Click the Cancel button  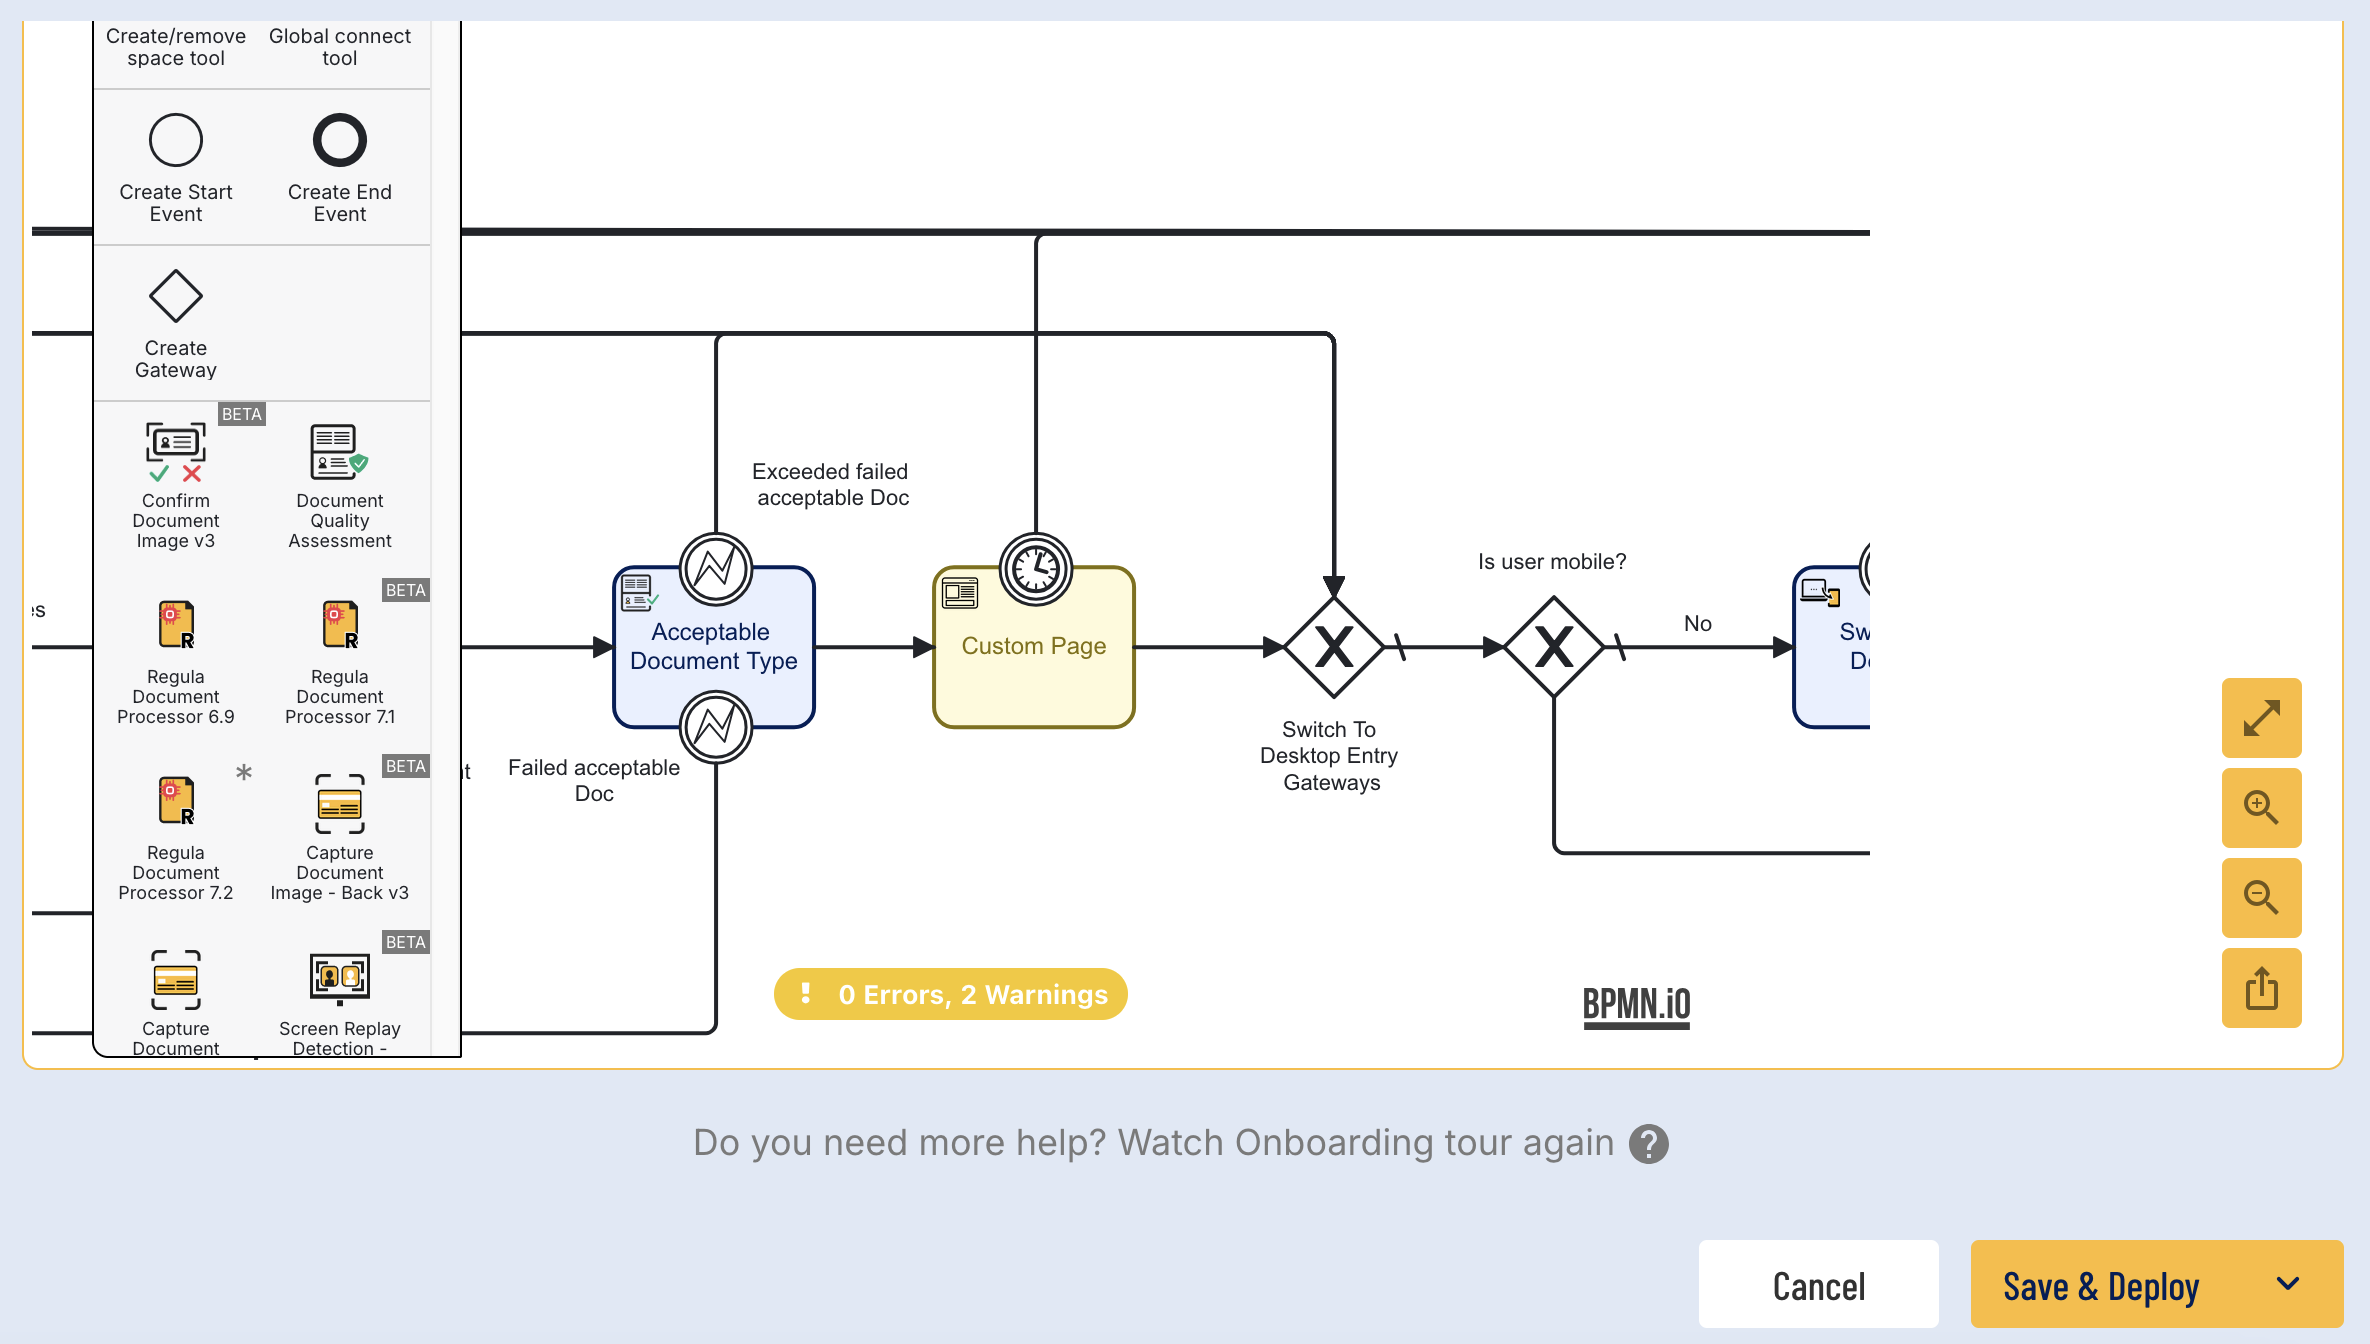pyautogui.click(x=1819, y=1284)
